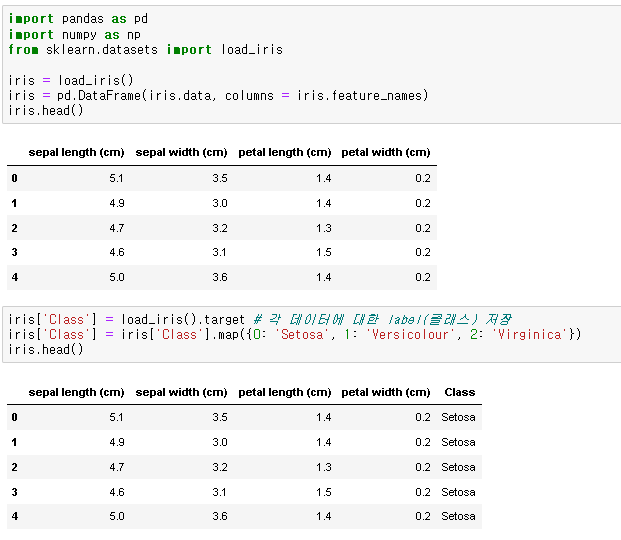621x540 pixels.
Task: Click 'sepal length (cm)' header in table with Class
Action: (76, 392)
